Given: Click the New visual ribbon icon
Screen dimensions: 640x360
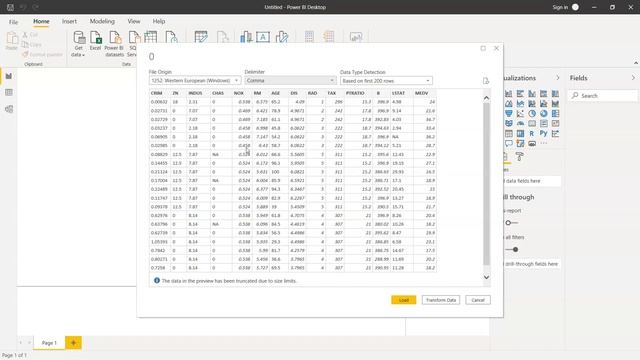Looking at the screenshot, I should [246, 37].
